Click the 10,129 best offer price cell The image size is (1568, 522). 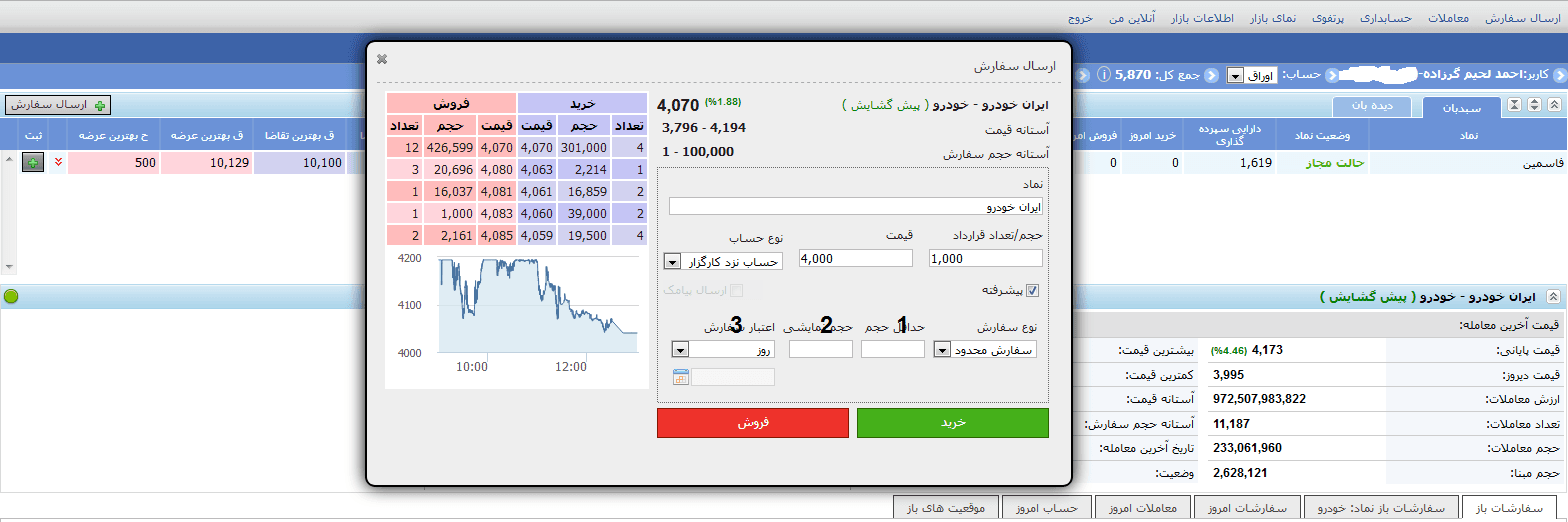(x=206, y=163)
